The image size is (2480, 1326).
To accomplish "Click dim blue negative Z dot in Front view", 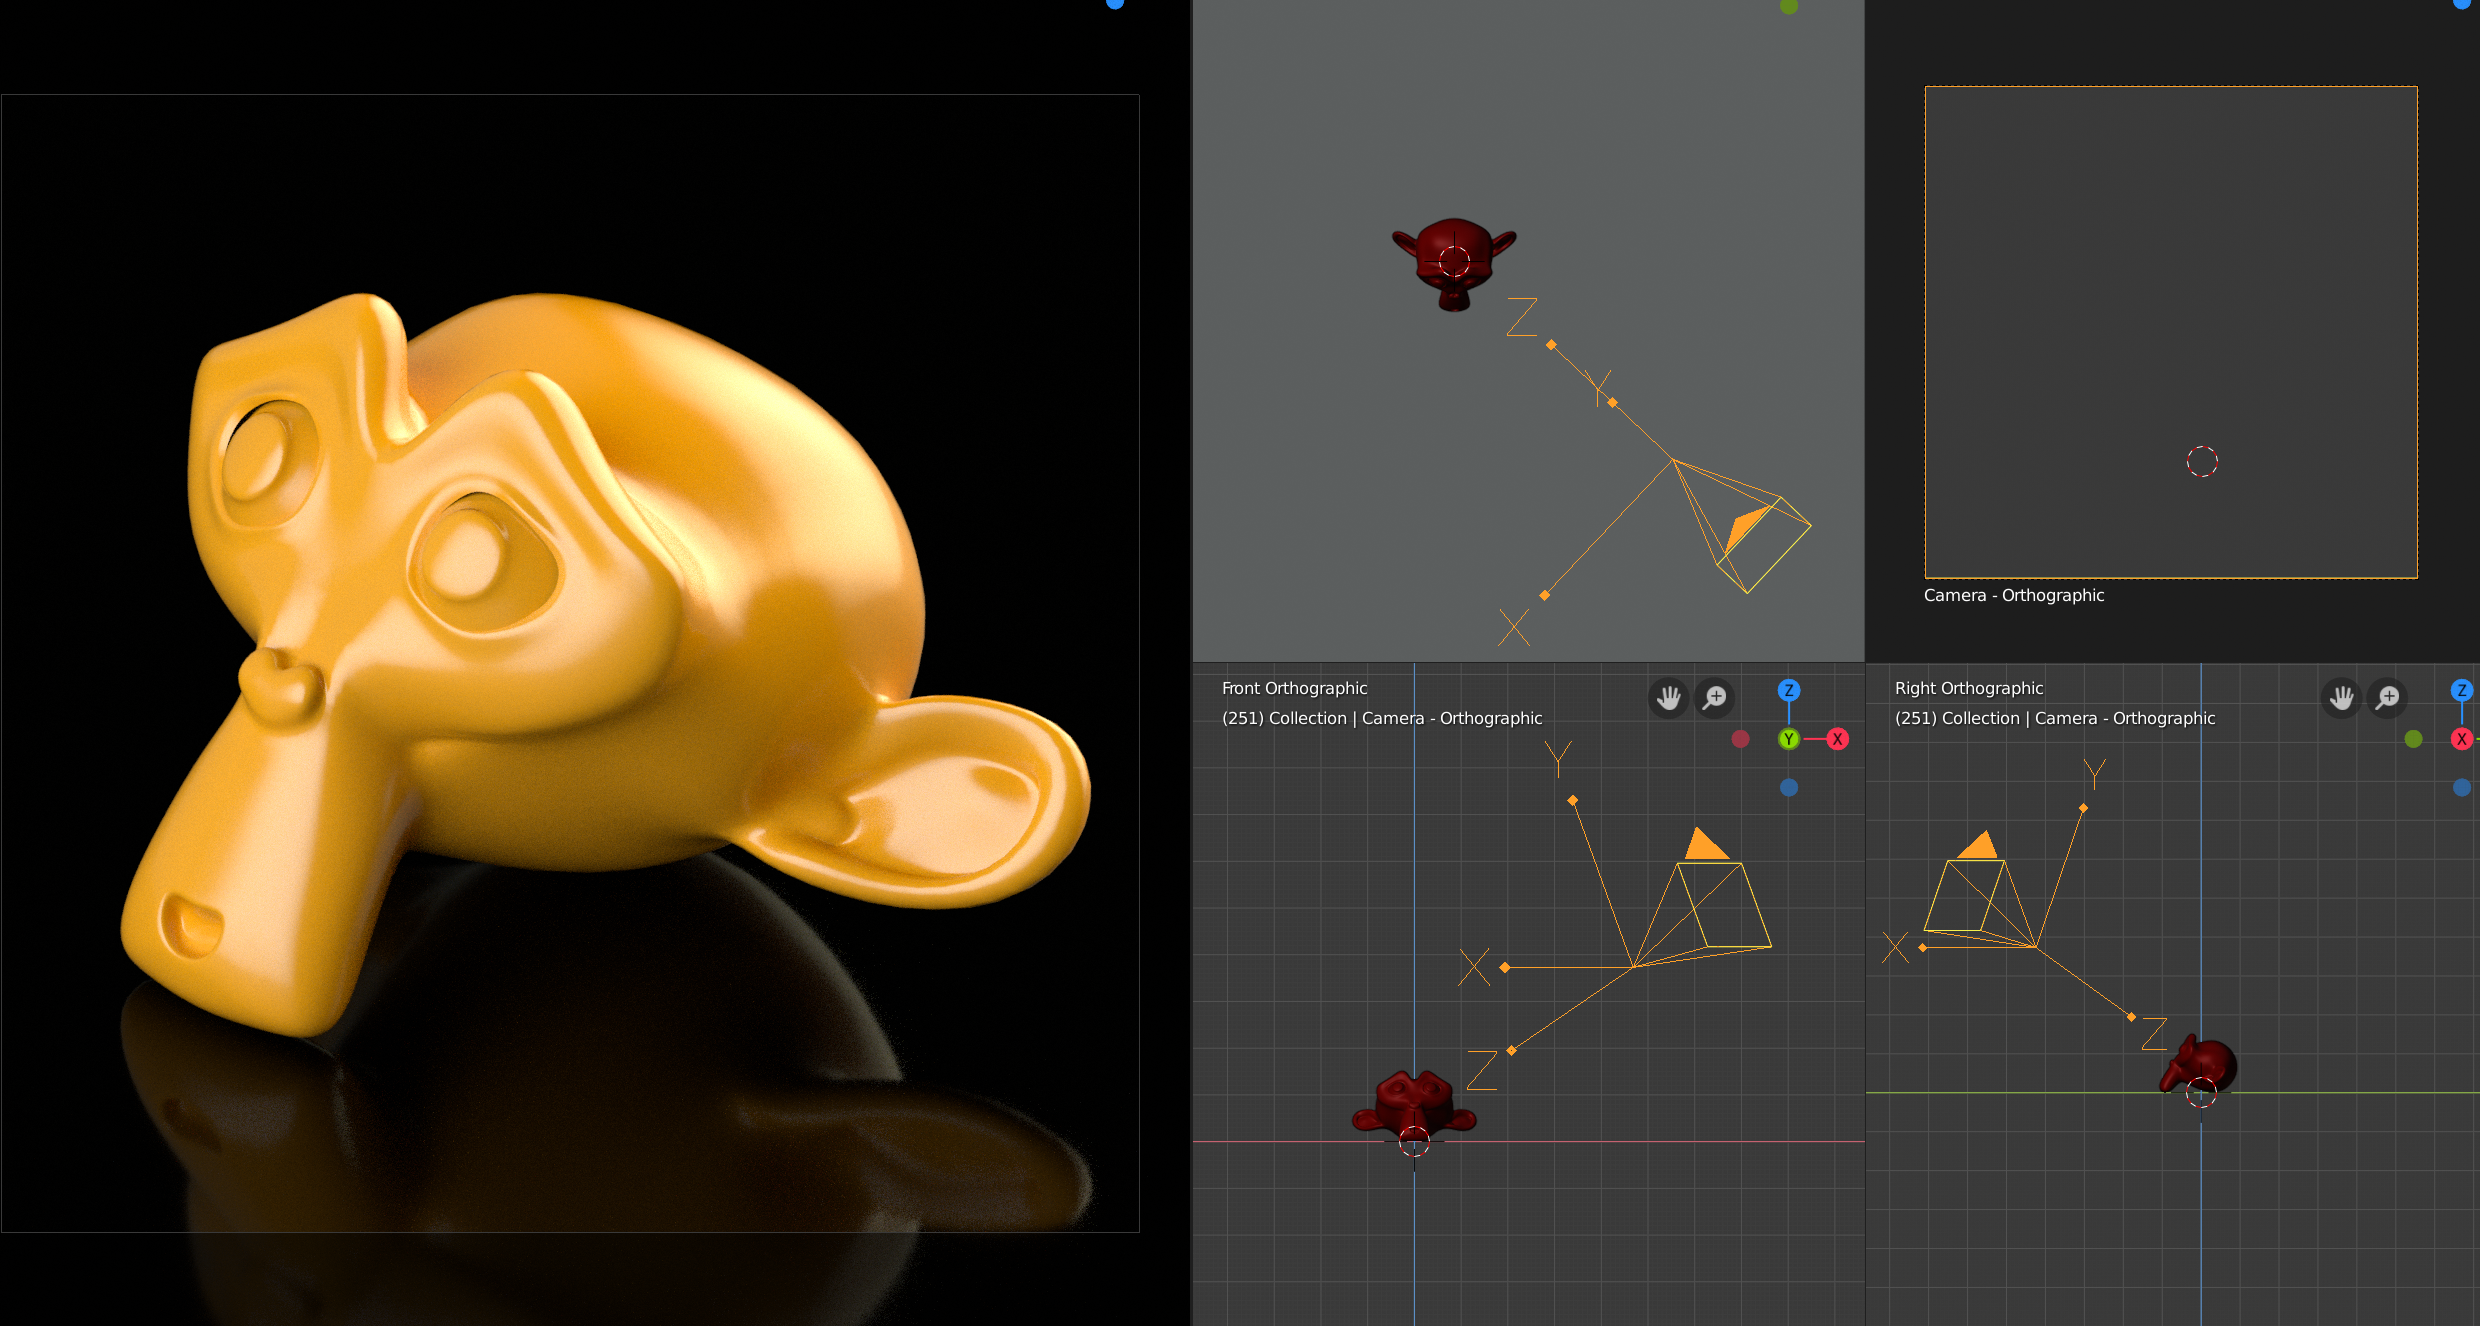I will pos(1789,787).
